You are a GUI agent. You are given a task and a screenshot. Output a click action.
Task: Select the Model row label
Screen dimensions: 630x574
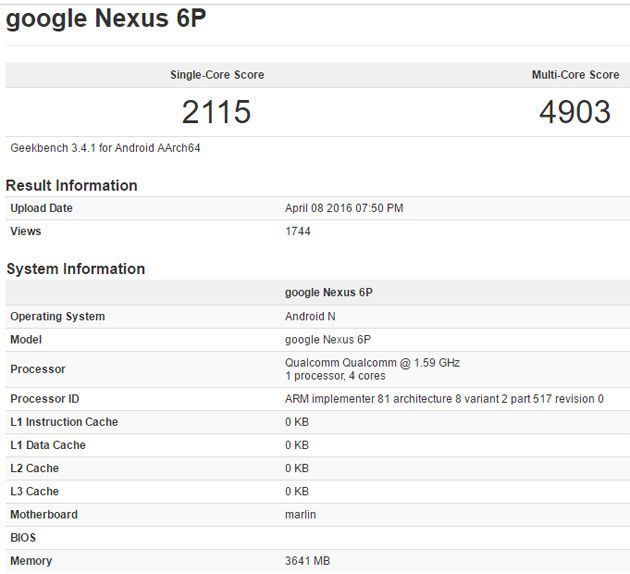click(x=26, y=339)
